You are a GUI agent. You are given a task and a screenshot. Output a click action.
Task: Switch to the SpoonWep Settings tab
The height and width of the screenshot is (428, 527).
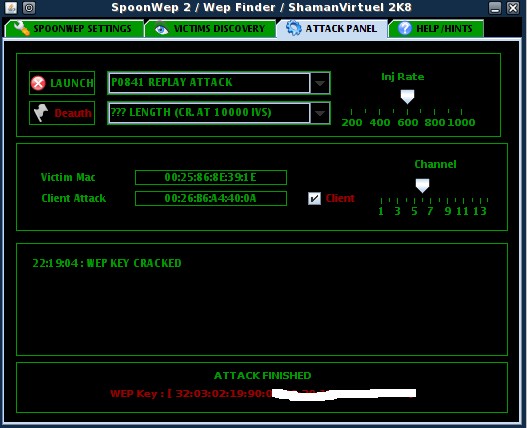(74, 29)
